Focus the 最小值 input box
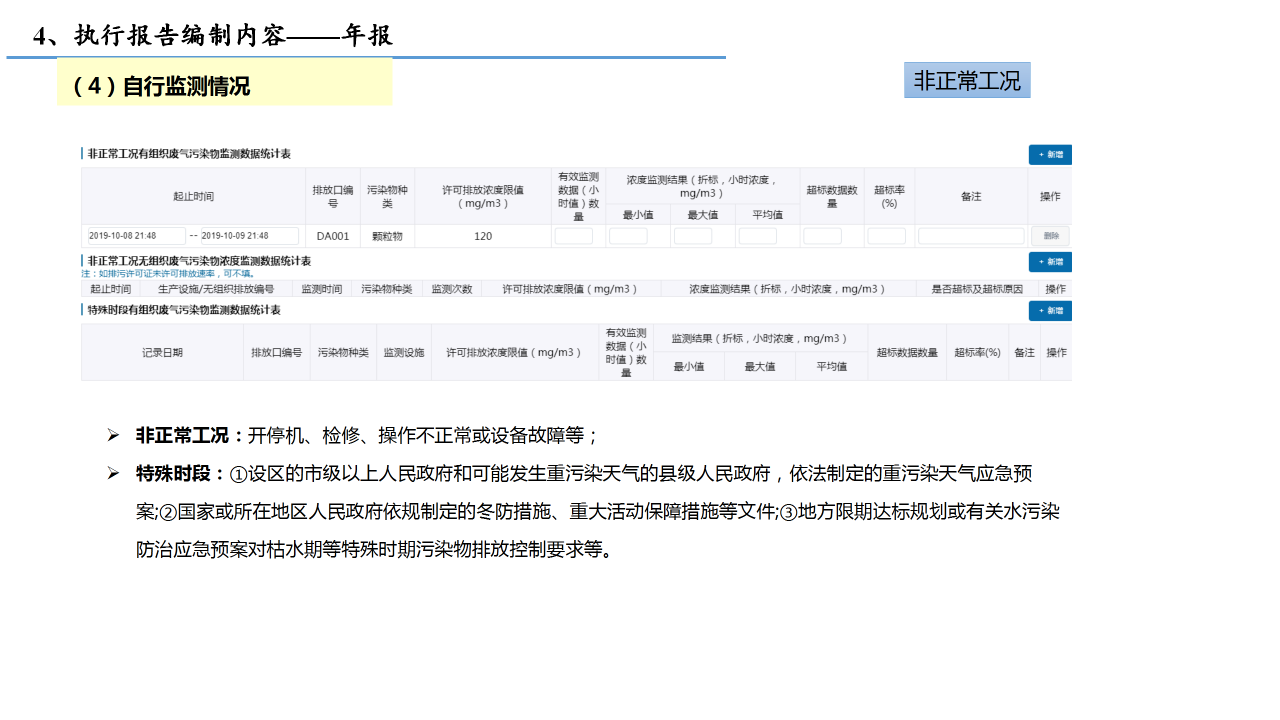 [628, 236]
